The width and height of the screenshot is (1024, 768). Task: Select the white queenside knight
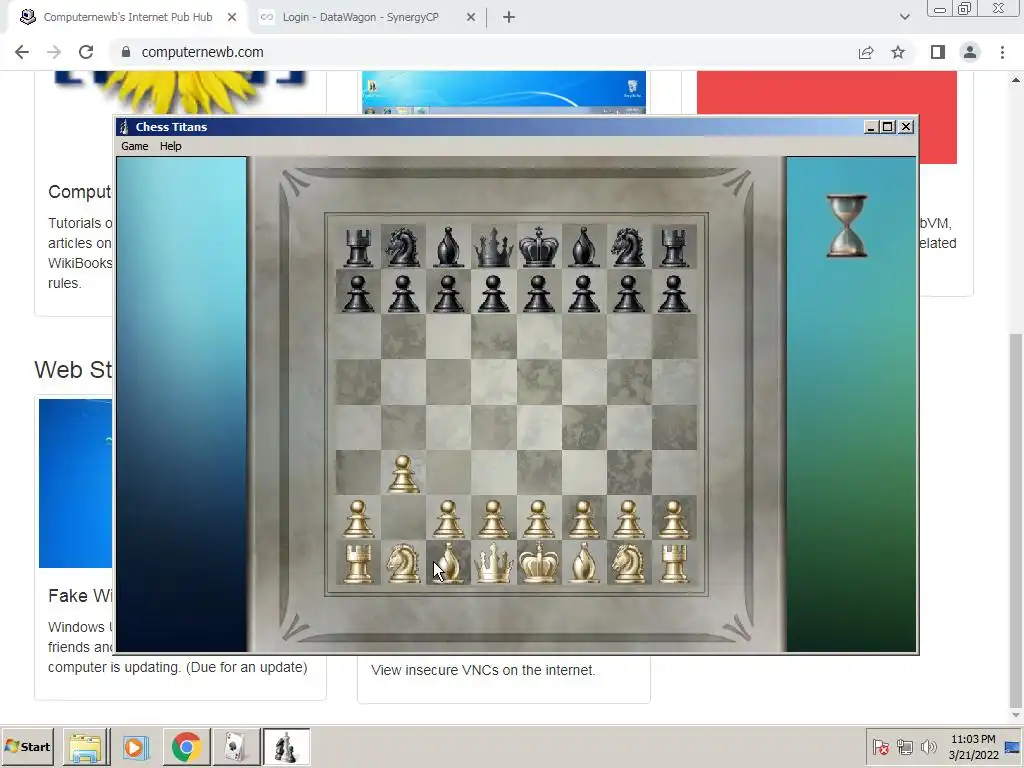coord(403,563)
